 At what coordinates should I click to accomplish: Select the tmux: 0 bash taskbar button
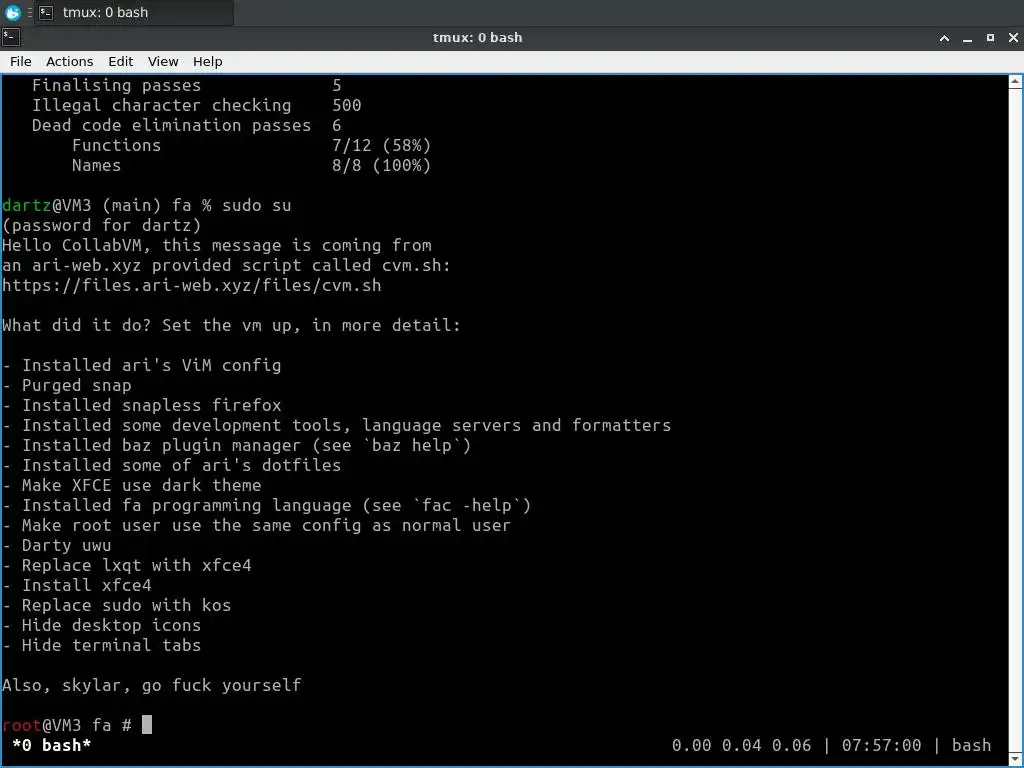pos(134,12)
